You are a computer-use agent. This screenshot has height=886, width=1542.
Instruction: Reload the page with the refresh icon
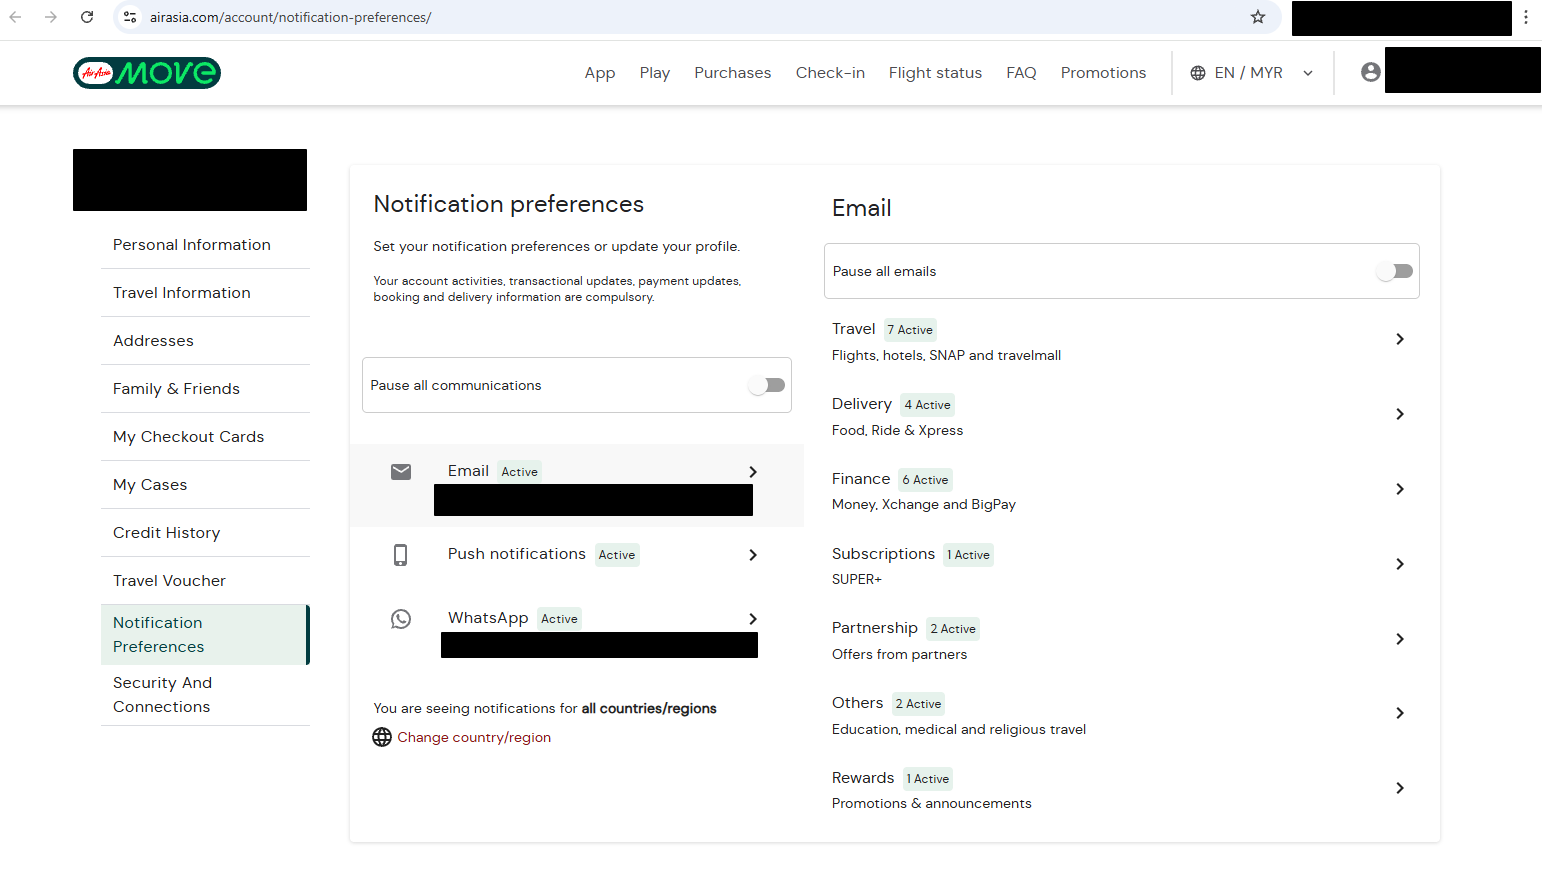tap(87, 17)
